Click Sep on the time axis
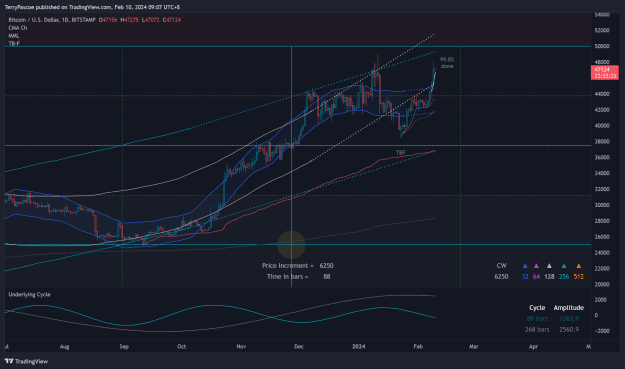625x369 pixels. [124, 347]
